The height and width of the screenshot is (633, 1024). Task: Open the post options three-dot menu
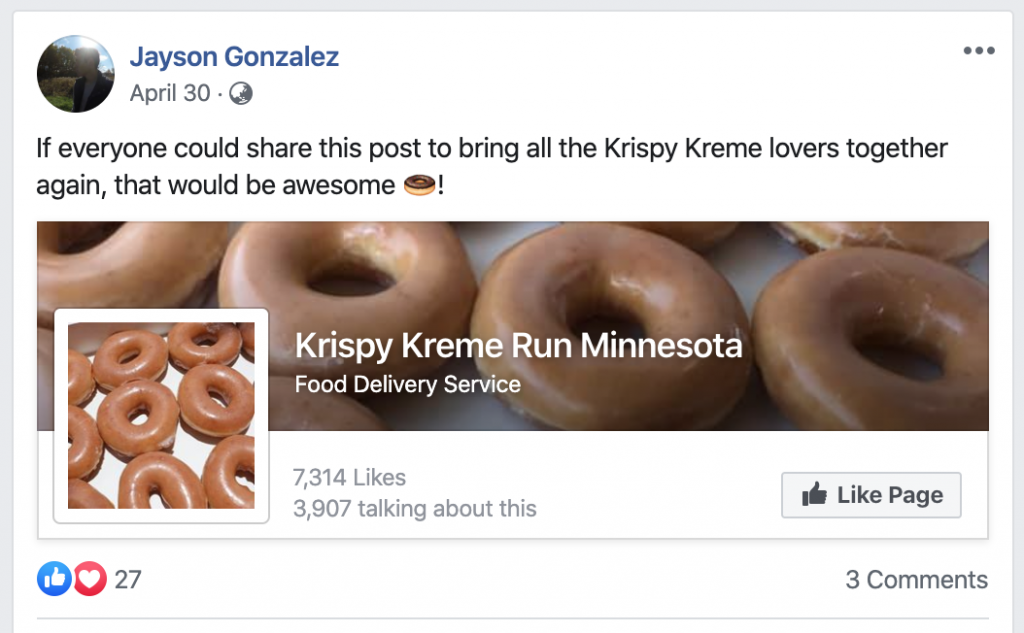click(978, 52)
